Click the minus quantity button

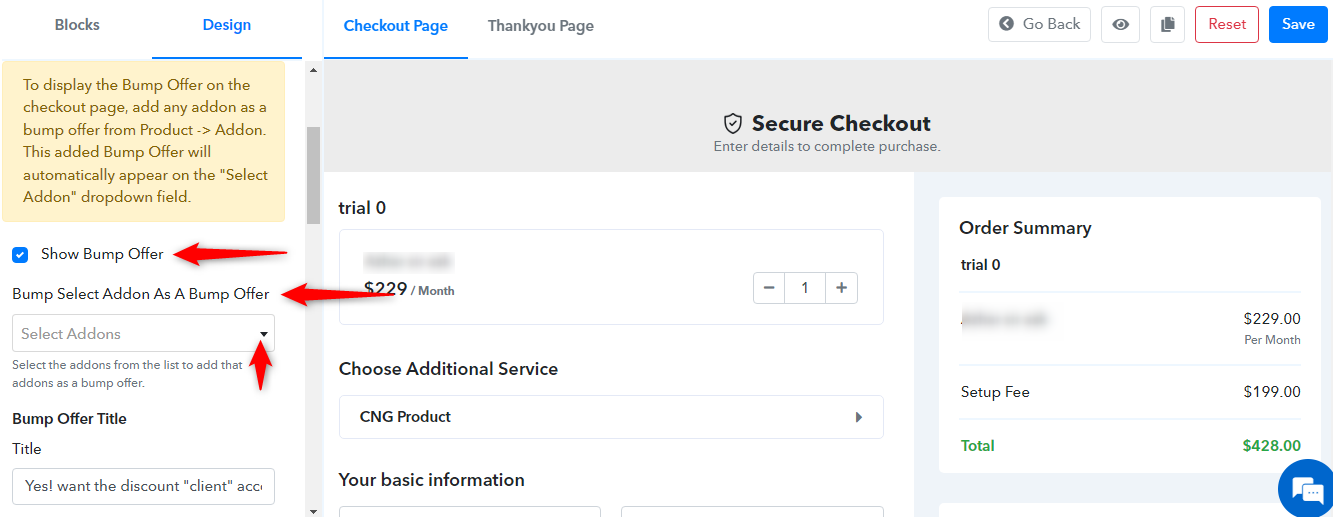769,288
